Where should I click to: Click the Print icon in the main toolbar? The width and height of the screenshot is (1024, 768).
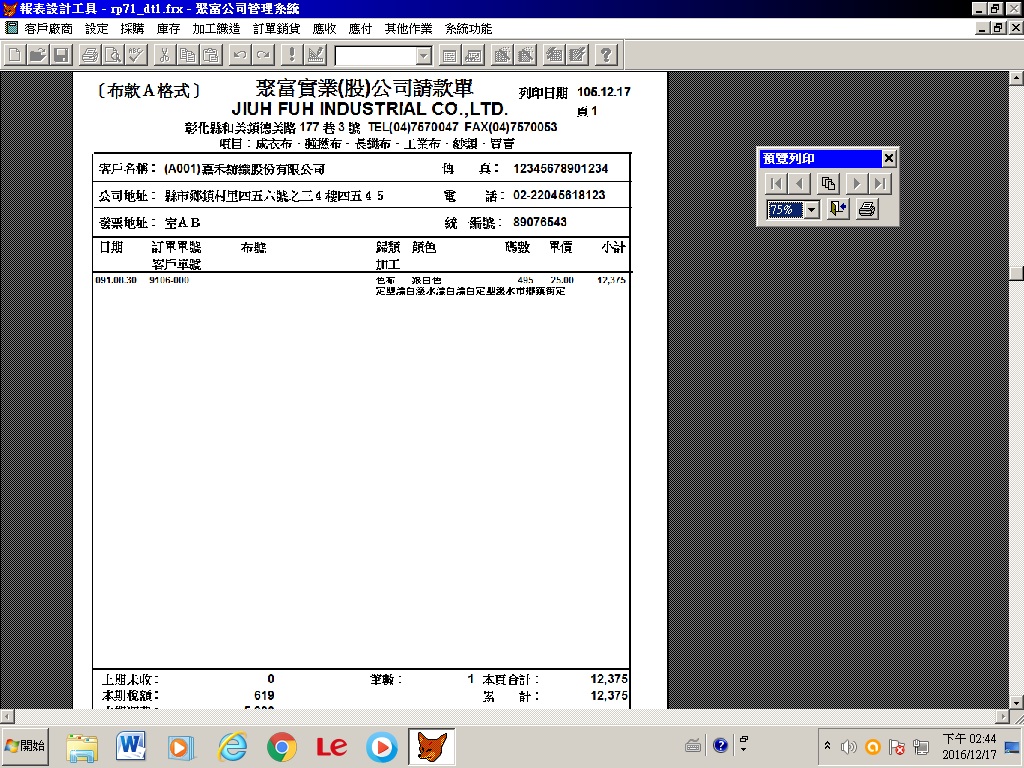(x=89, y=55)
